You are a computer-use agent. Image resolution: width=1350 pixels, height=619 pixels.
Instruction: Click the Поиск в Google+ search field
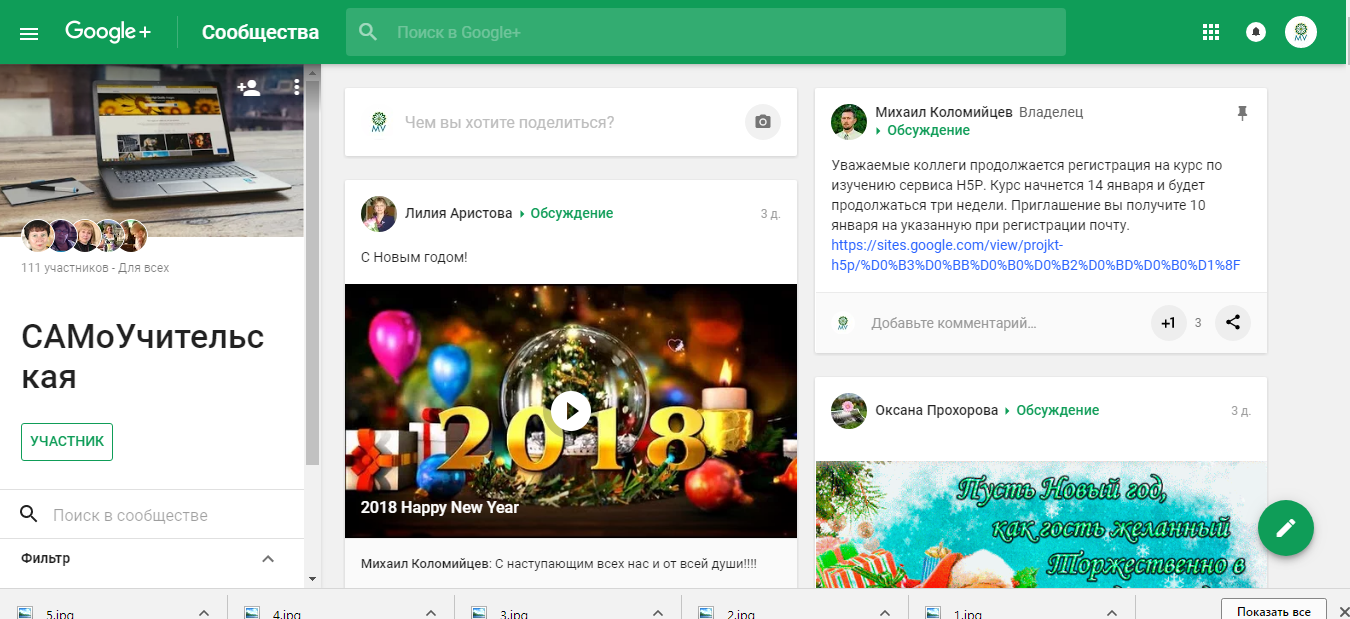click(706, 32)
